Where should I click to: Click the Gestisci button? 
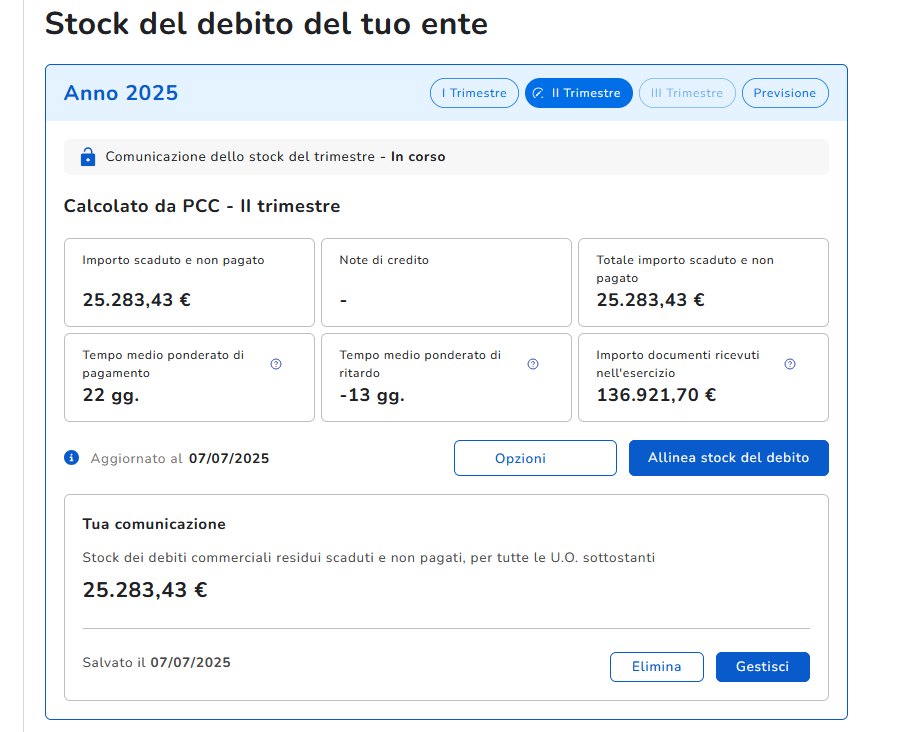[x=762, y=667]
